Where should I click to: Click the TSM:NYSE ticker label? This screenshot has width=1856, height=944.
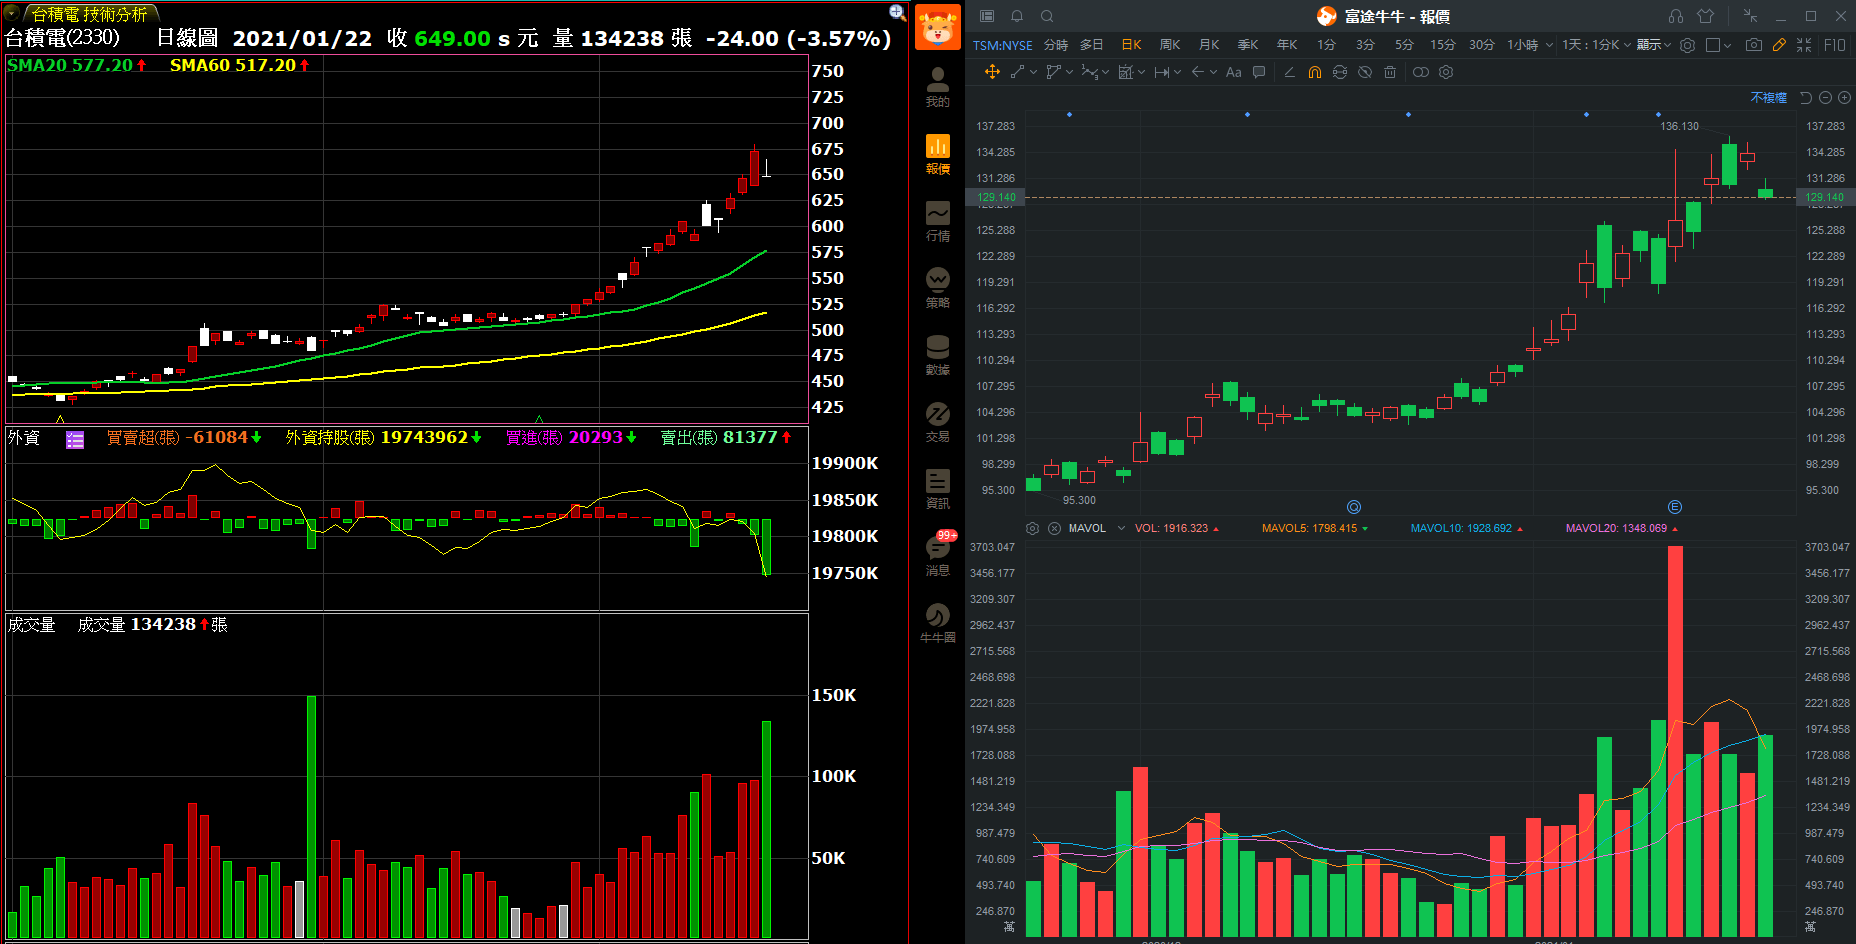[1003, 45]
